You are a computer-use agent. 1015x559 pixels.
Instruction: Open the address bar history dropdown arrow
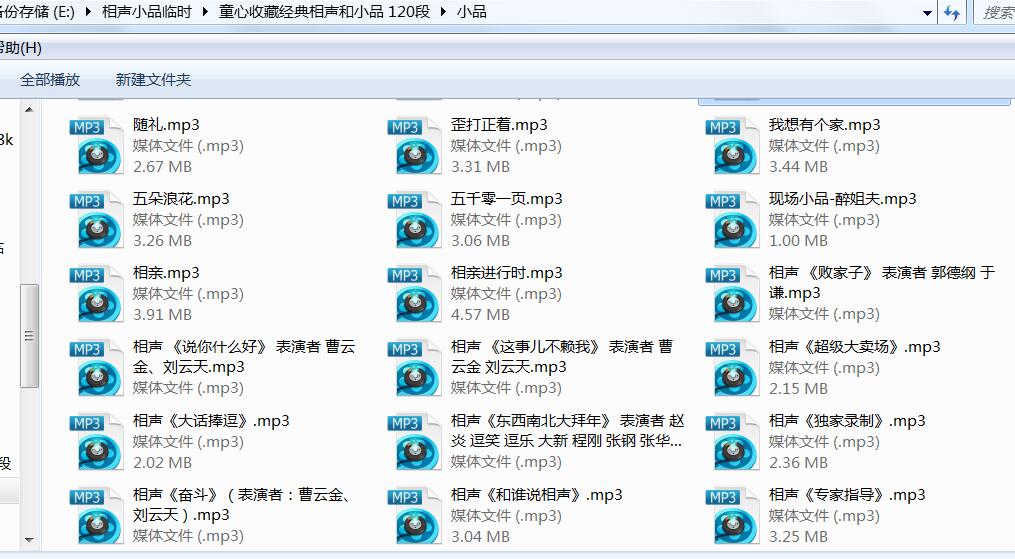click(927, 13)
